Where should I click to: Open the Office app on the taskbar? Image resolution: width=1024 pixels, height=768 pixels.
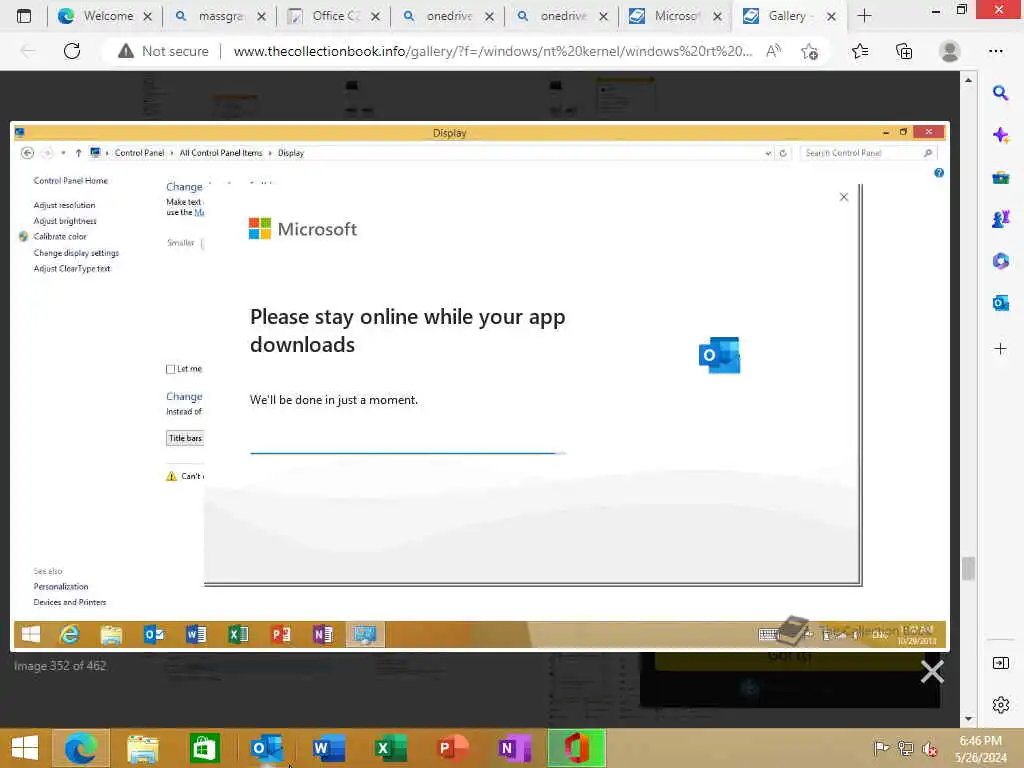click(x=577, y=748)
